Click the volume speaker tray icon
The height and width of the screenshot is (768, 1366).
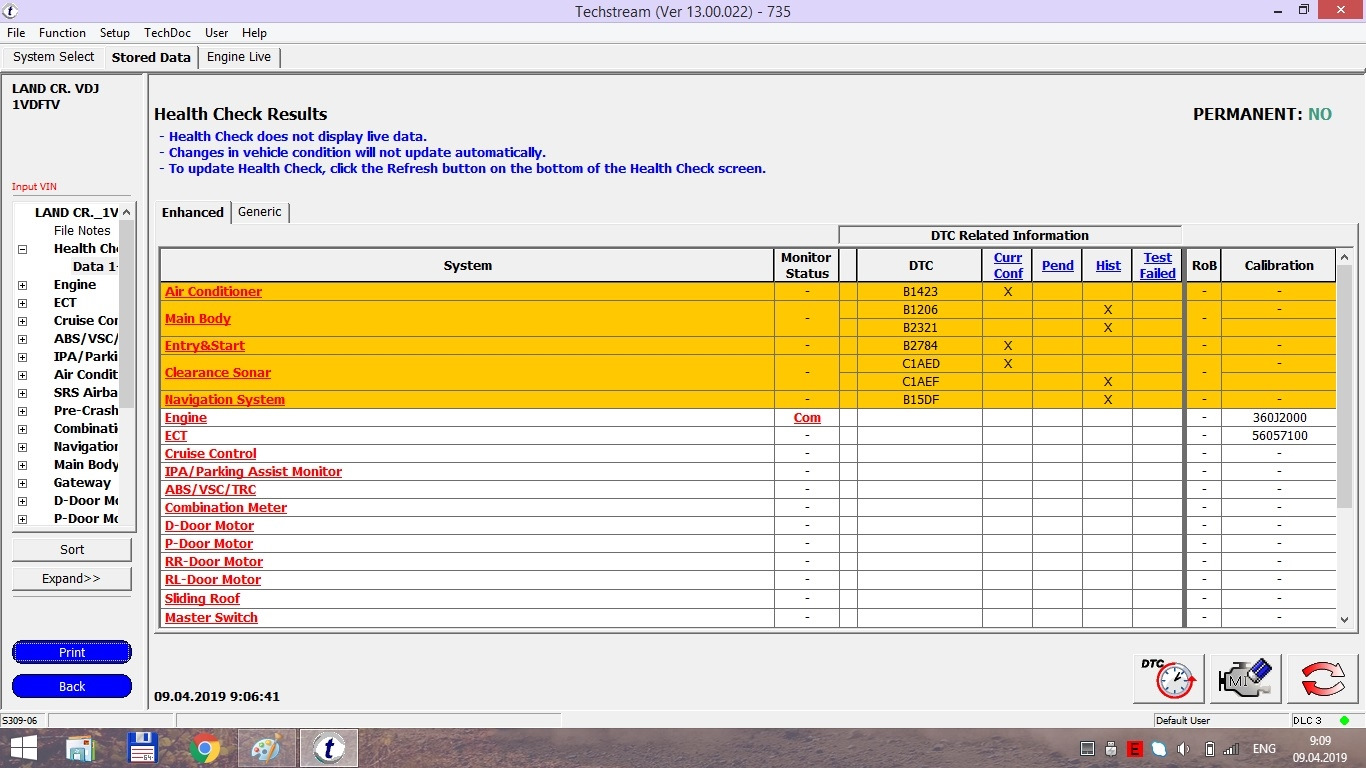coord(1183,749)
